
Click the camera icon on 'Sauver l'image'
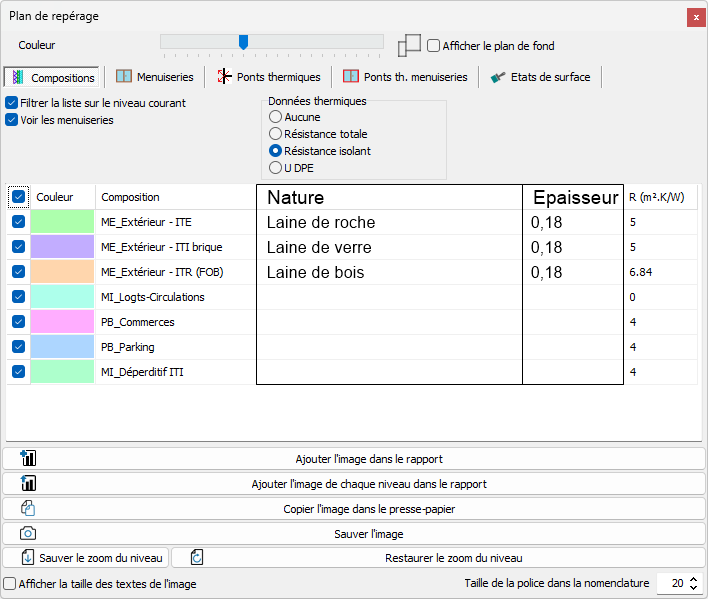point(28,534)
